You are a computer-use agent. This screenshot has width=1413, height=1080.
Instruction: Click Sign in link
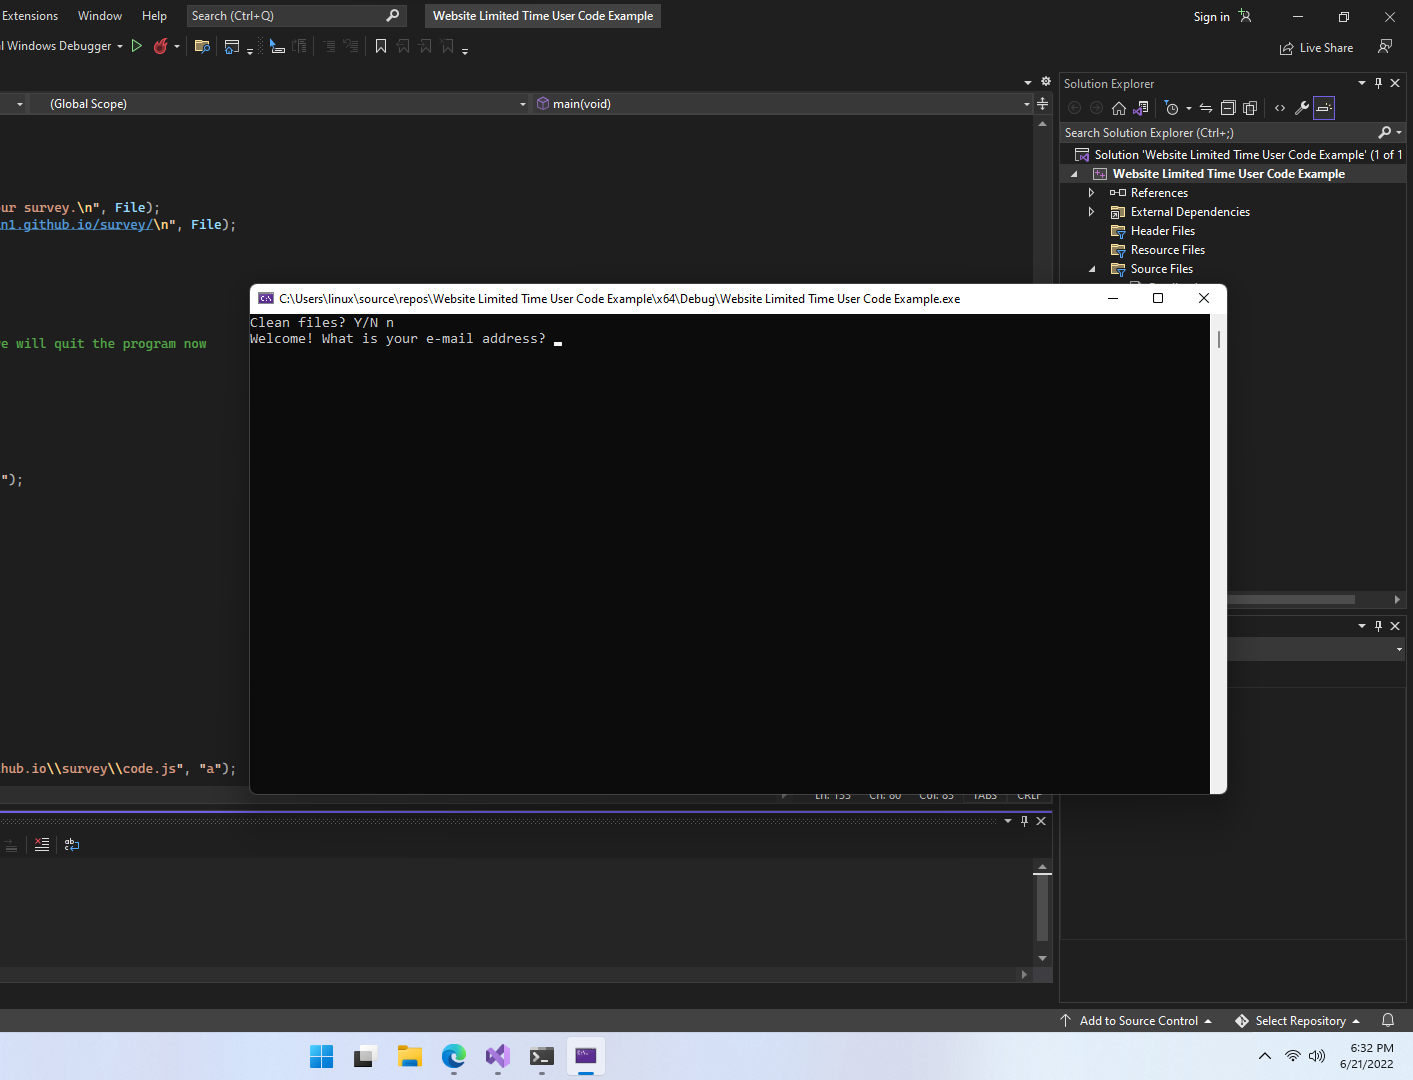point(1212,16)
